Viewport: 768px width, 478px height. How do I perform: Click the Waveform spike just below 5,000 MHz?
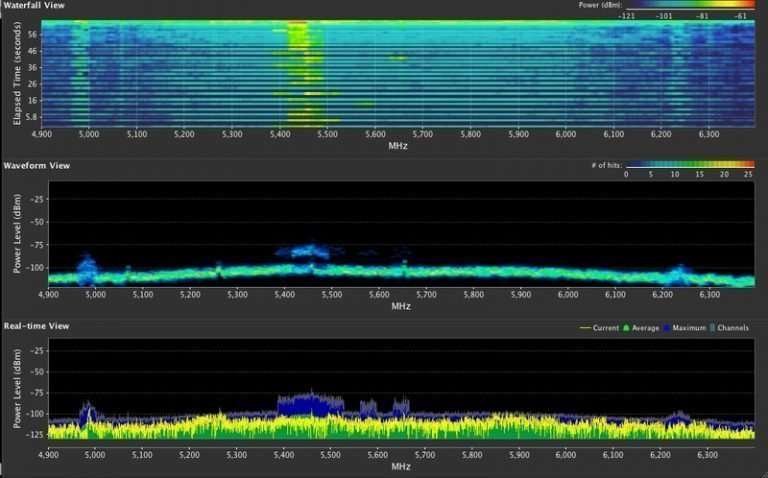(x=86, y=266)
